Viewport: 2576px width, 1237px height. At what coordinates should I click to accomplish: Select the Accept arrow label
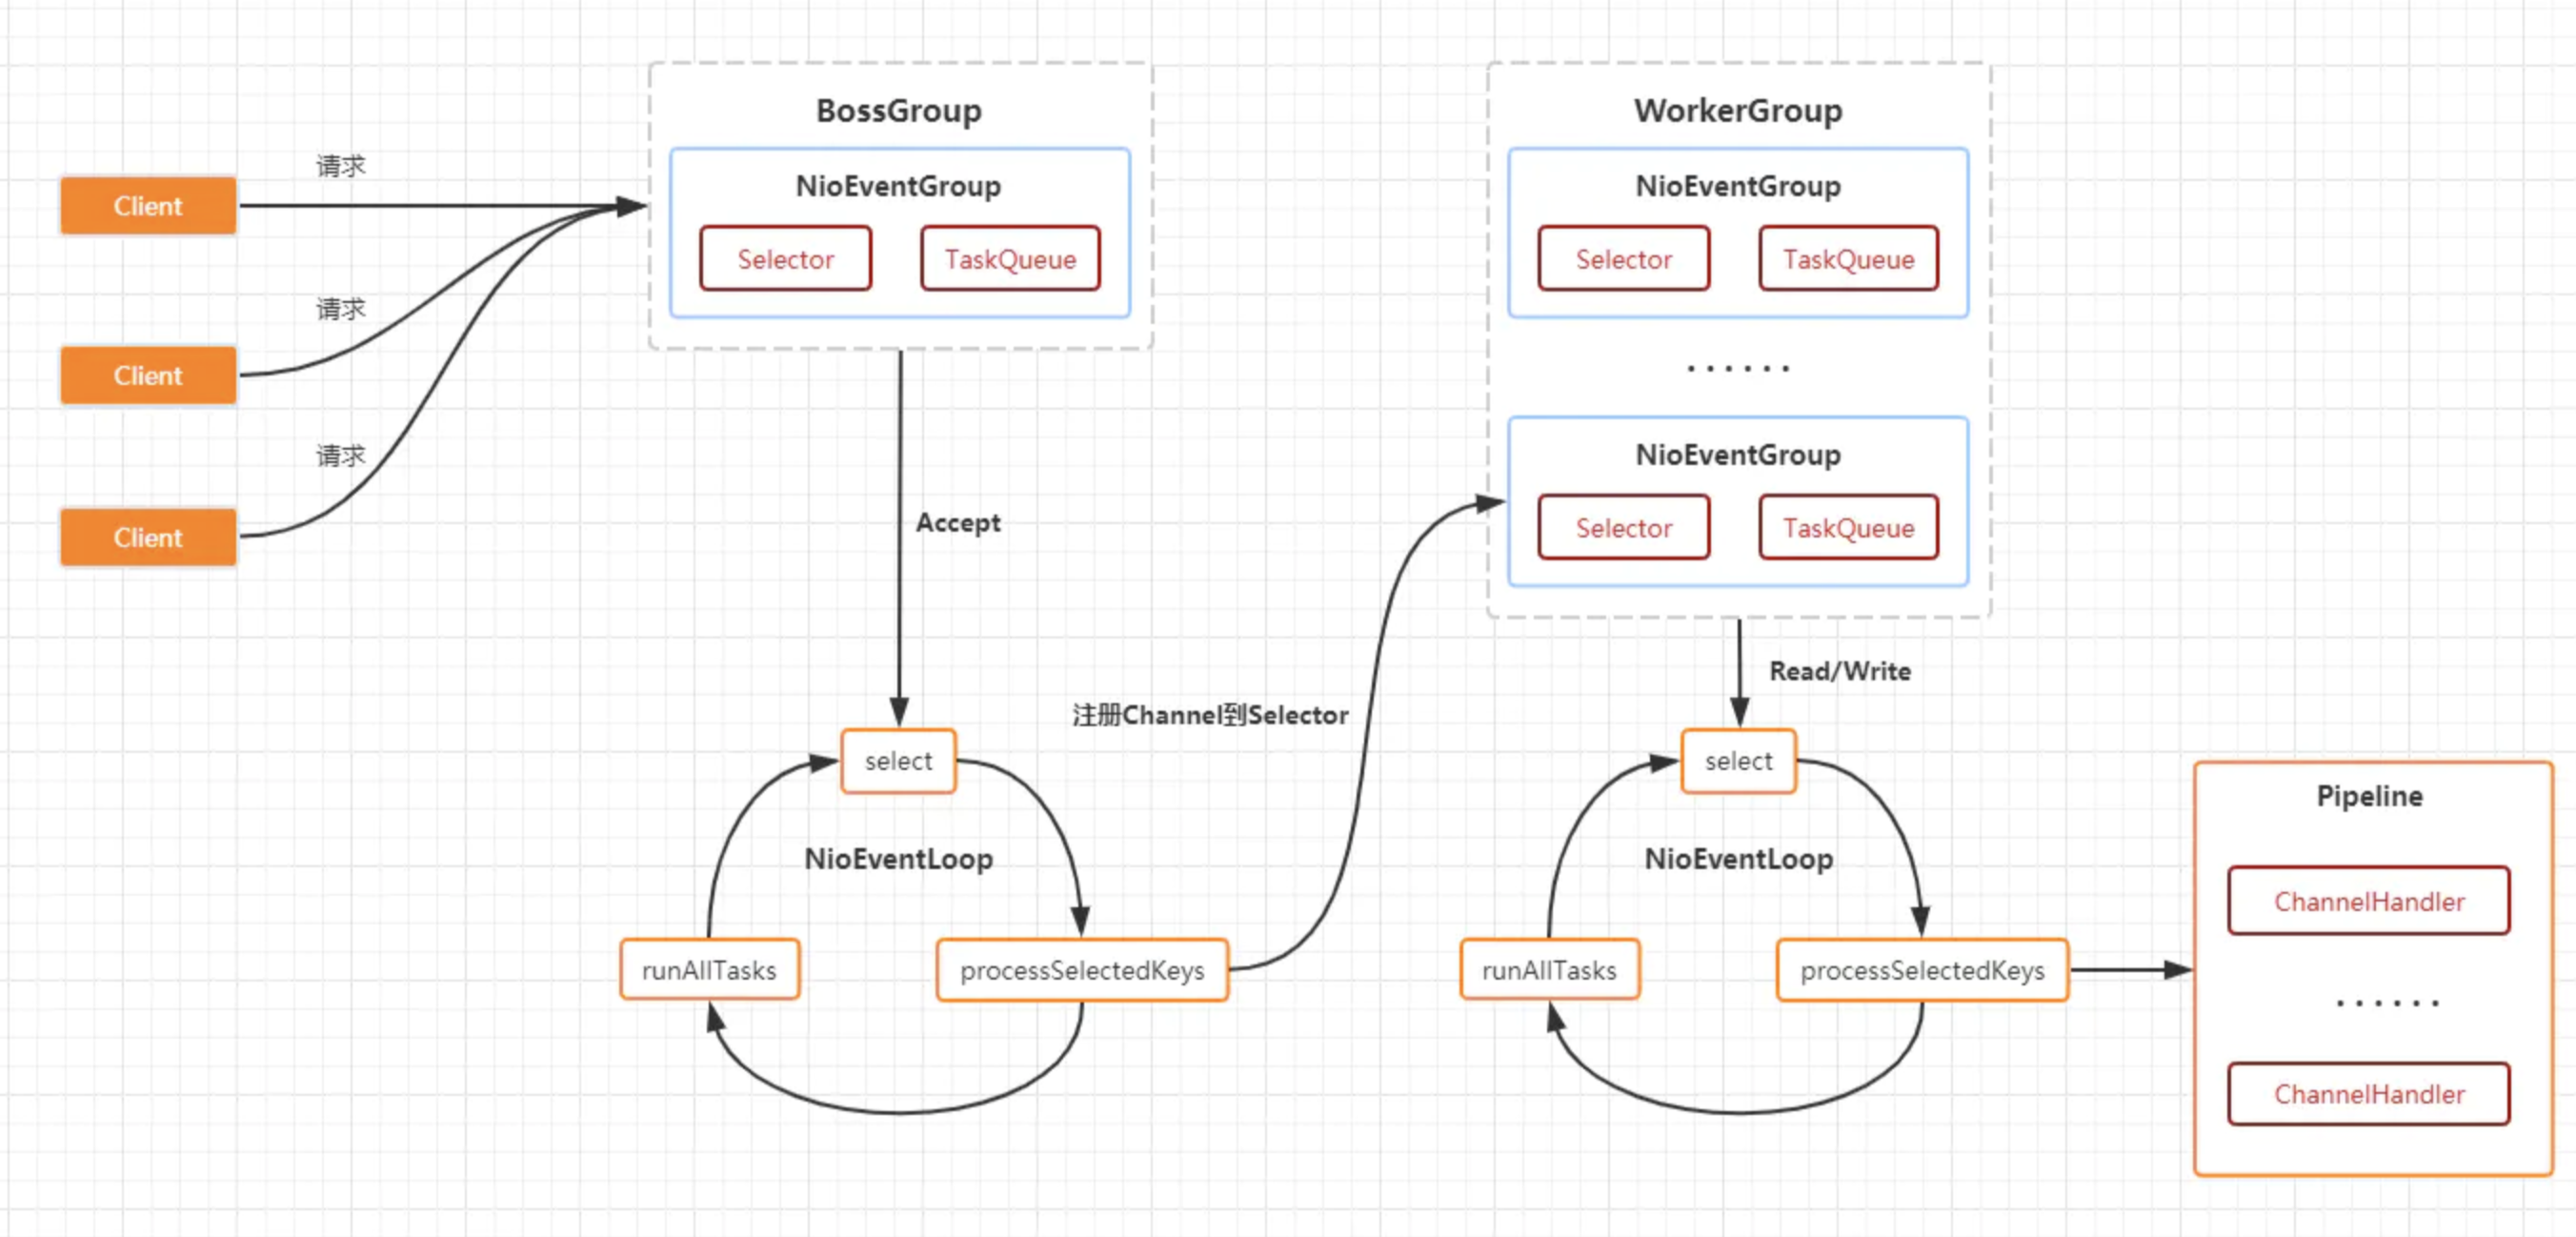[957, 523]
